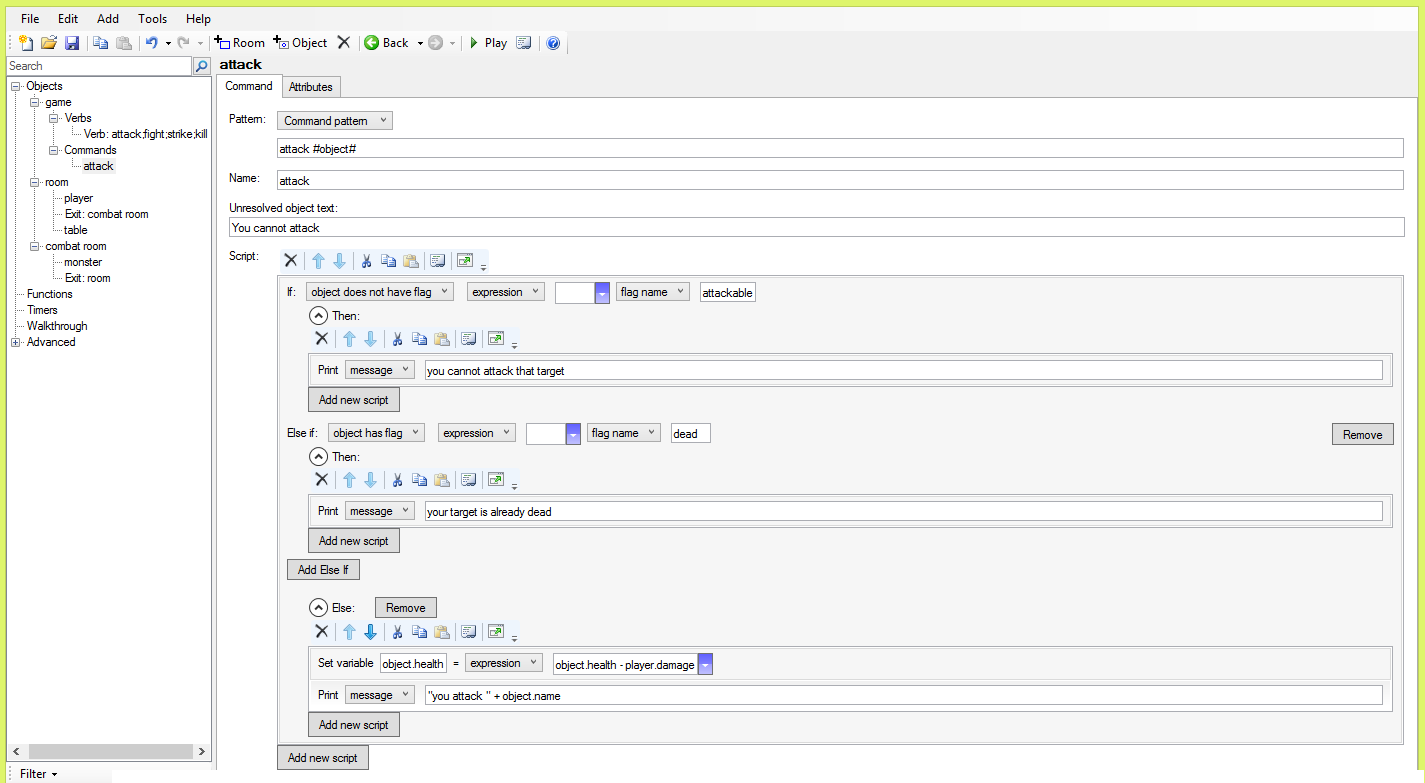This screenshot has width=1425, height=783.
Task: Click the pop-out editor icon beside the Script label
Action: (x=465, y=261)
